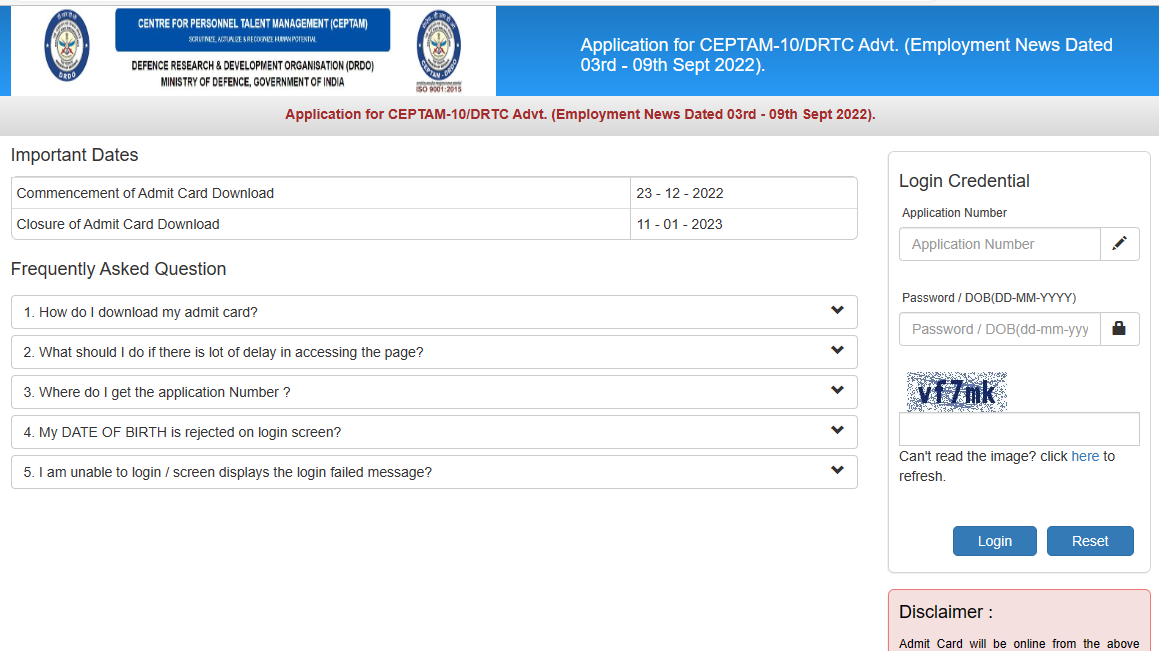This screenshot has height=651, width=1159.
Task: Click the empty captcha answer box
Action: click(1018, 428)
